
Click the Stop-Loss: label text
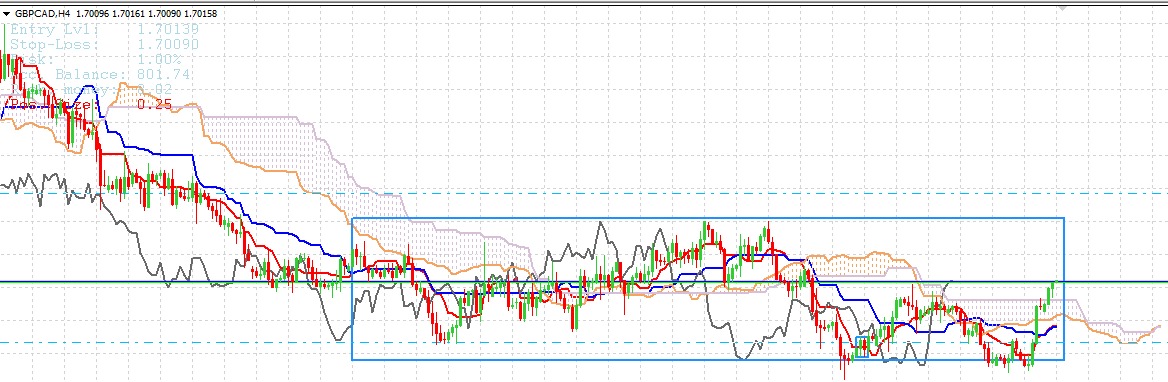point(50,45)
